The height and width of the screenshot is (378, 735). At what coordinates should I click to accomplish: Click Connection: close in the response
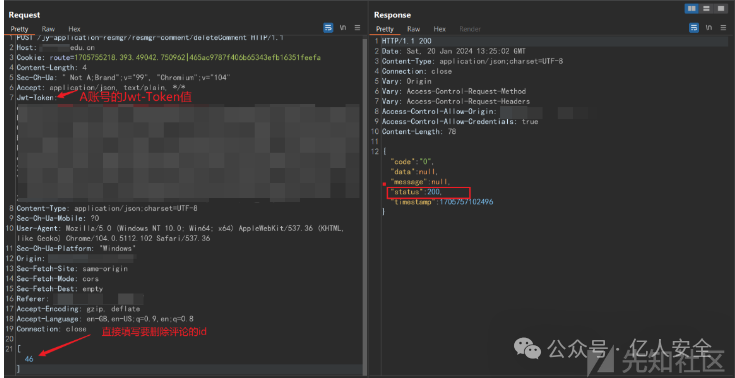click(x=417, y=71)
